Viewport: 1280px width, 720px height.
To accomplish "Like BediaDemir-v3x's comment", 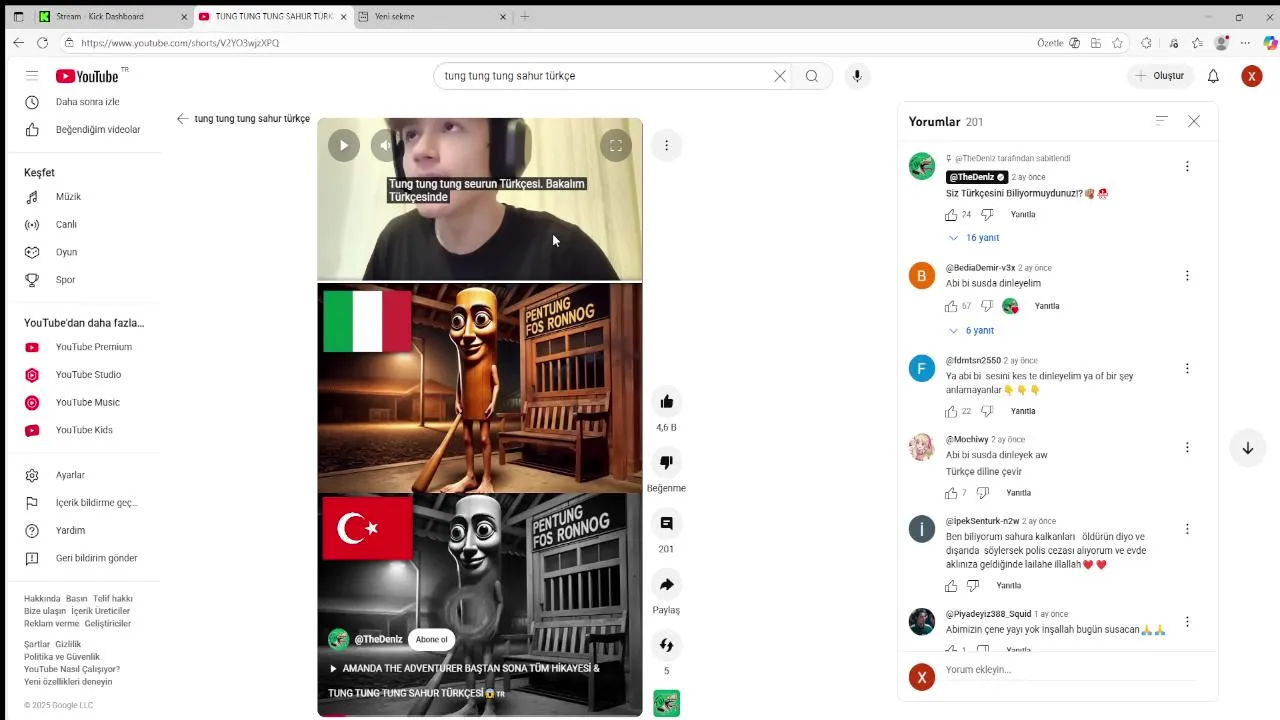I will [951, 306].
